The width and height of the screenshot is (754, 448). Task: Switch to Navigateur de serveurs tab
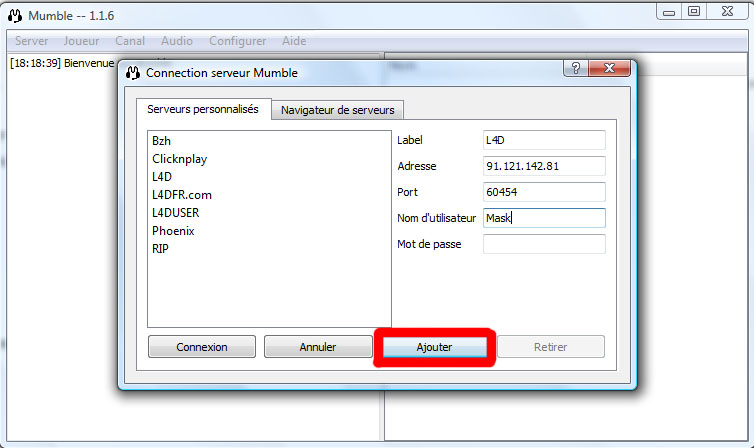(x=338, y=110)
